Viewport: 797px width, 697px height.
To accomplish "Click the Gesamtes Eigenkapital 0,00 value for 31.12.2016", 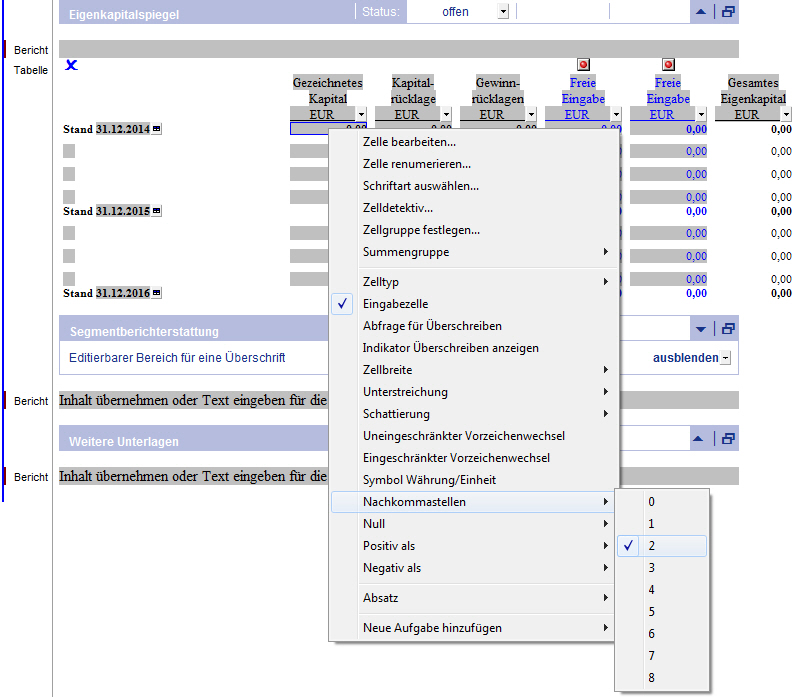I will 781,293.
